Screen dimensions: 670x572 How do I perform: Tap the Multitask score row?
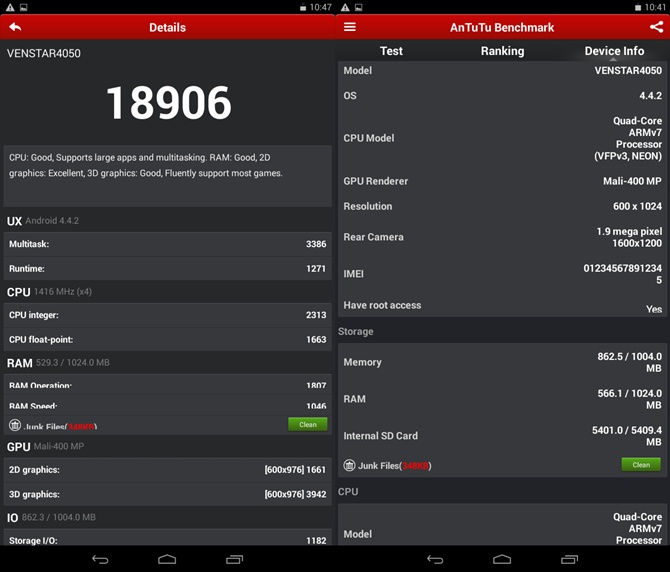[x=168, y=244]
